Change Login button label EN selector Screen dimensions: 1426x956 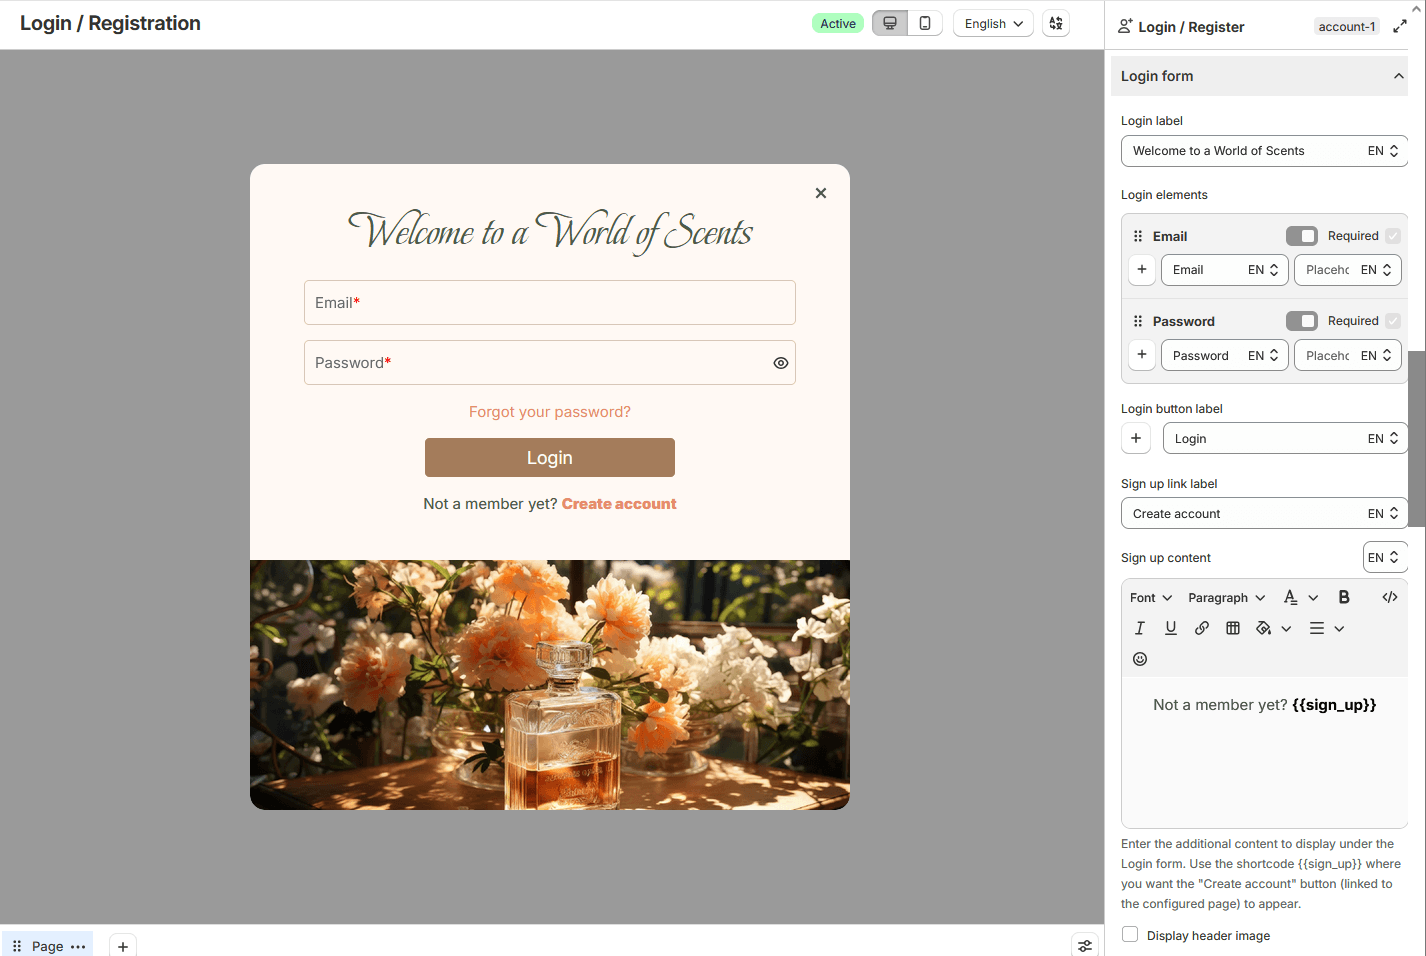coord(1383,438)
